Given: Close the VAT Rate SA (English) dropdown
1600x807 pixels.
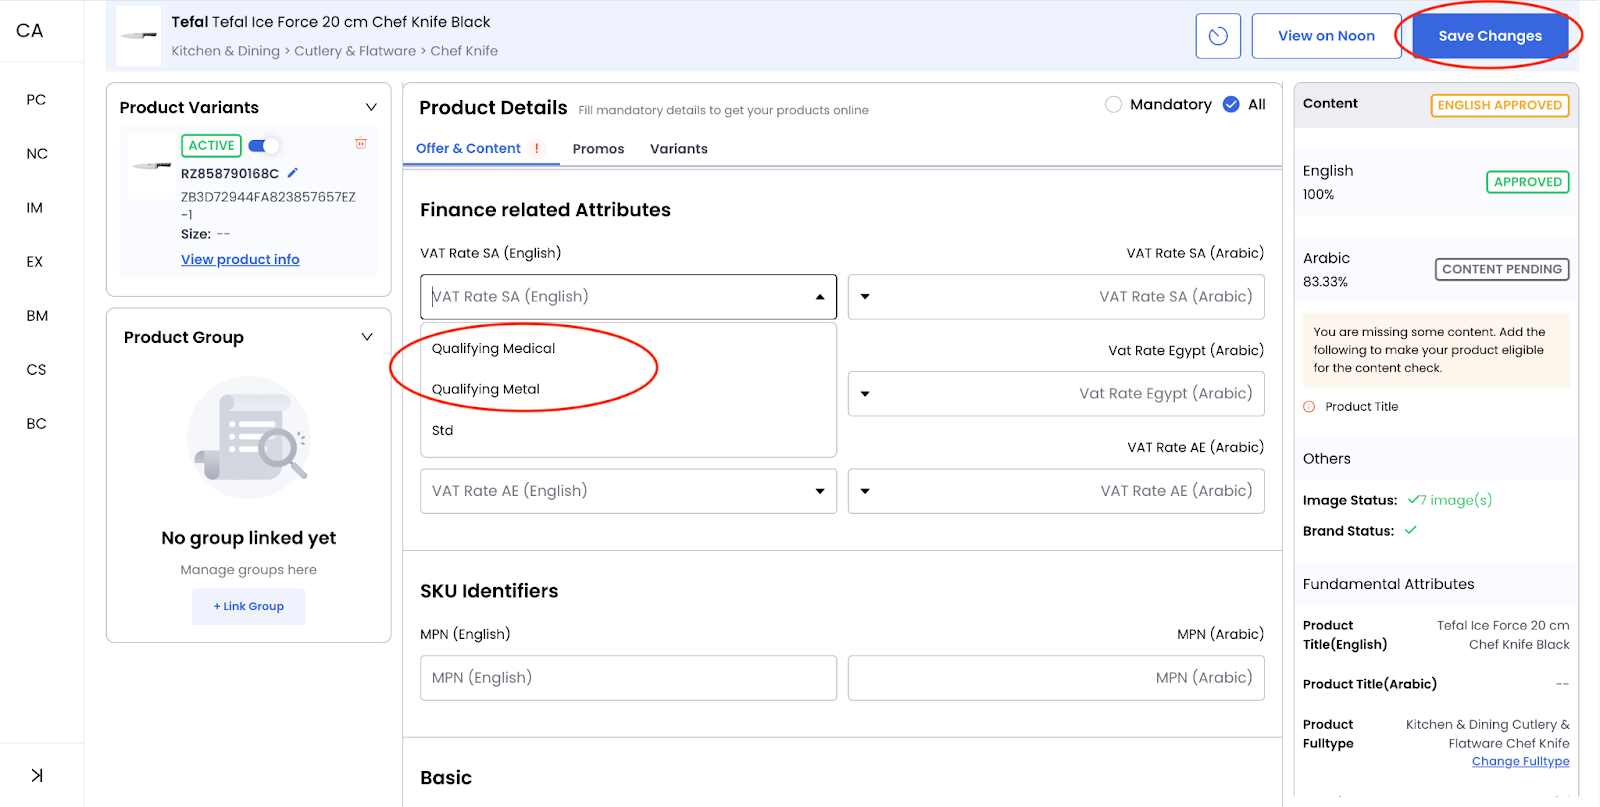Looking at the screenshot, I should 820,297.
